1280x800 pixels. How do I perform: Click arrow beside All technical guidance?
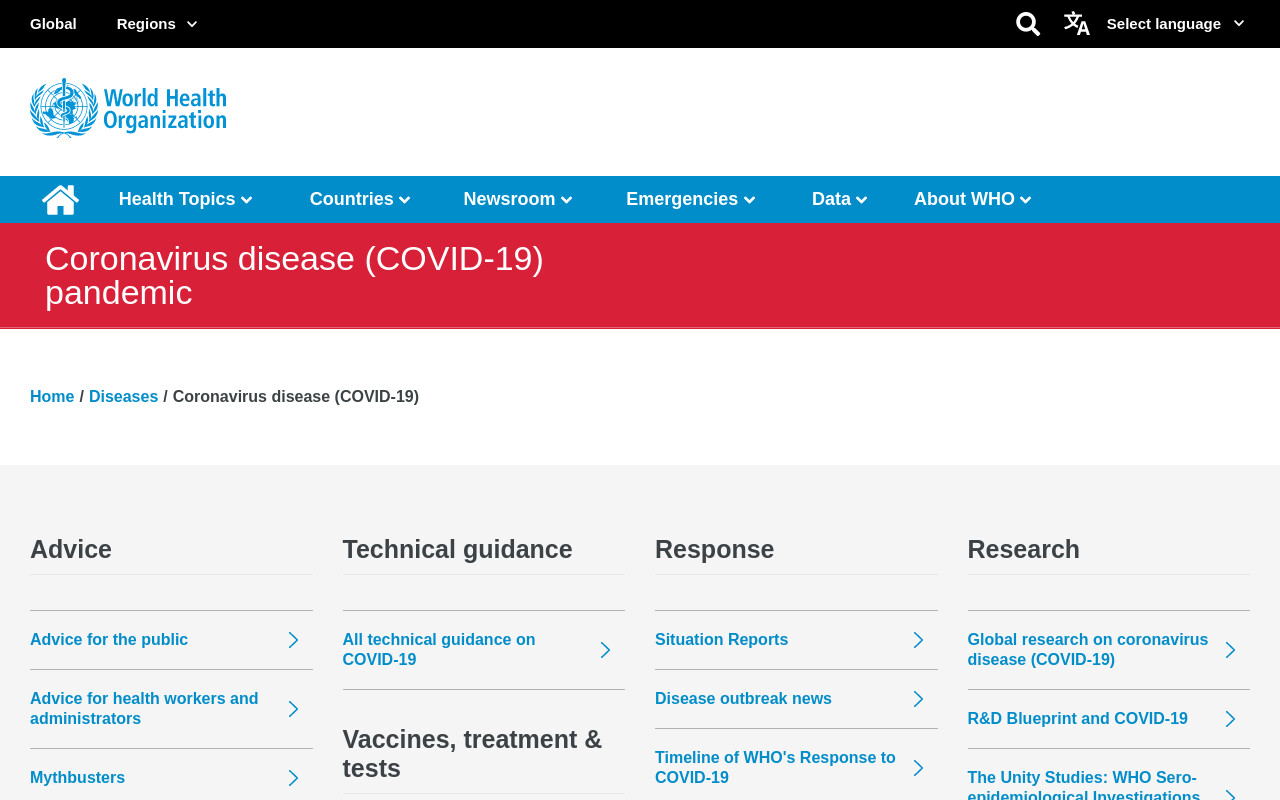pyautogui.click(x=605, y=650)
